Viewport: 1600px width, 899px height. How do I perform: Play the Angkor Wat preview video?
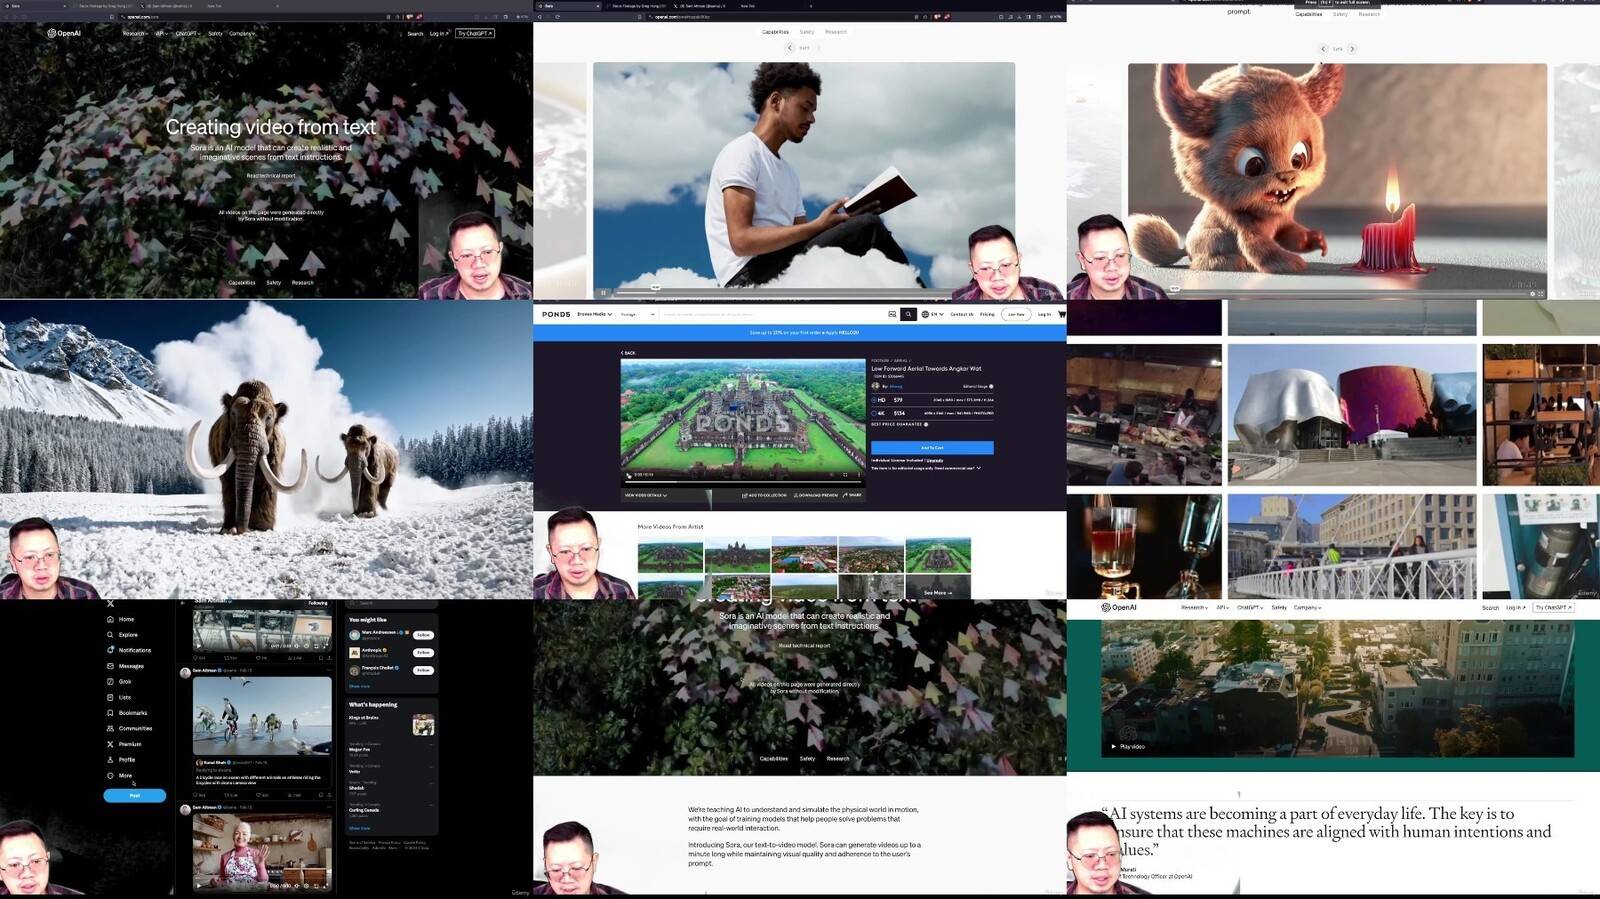click(x=629, y=474)
